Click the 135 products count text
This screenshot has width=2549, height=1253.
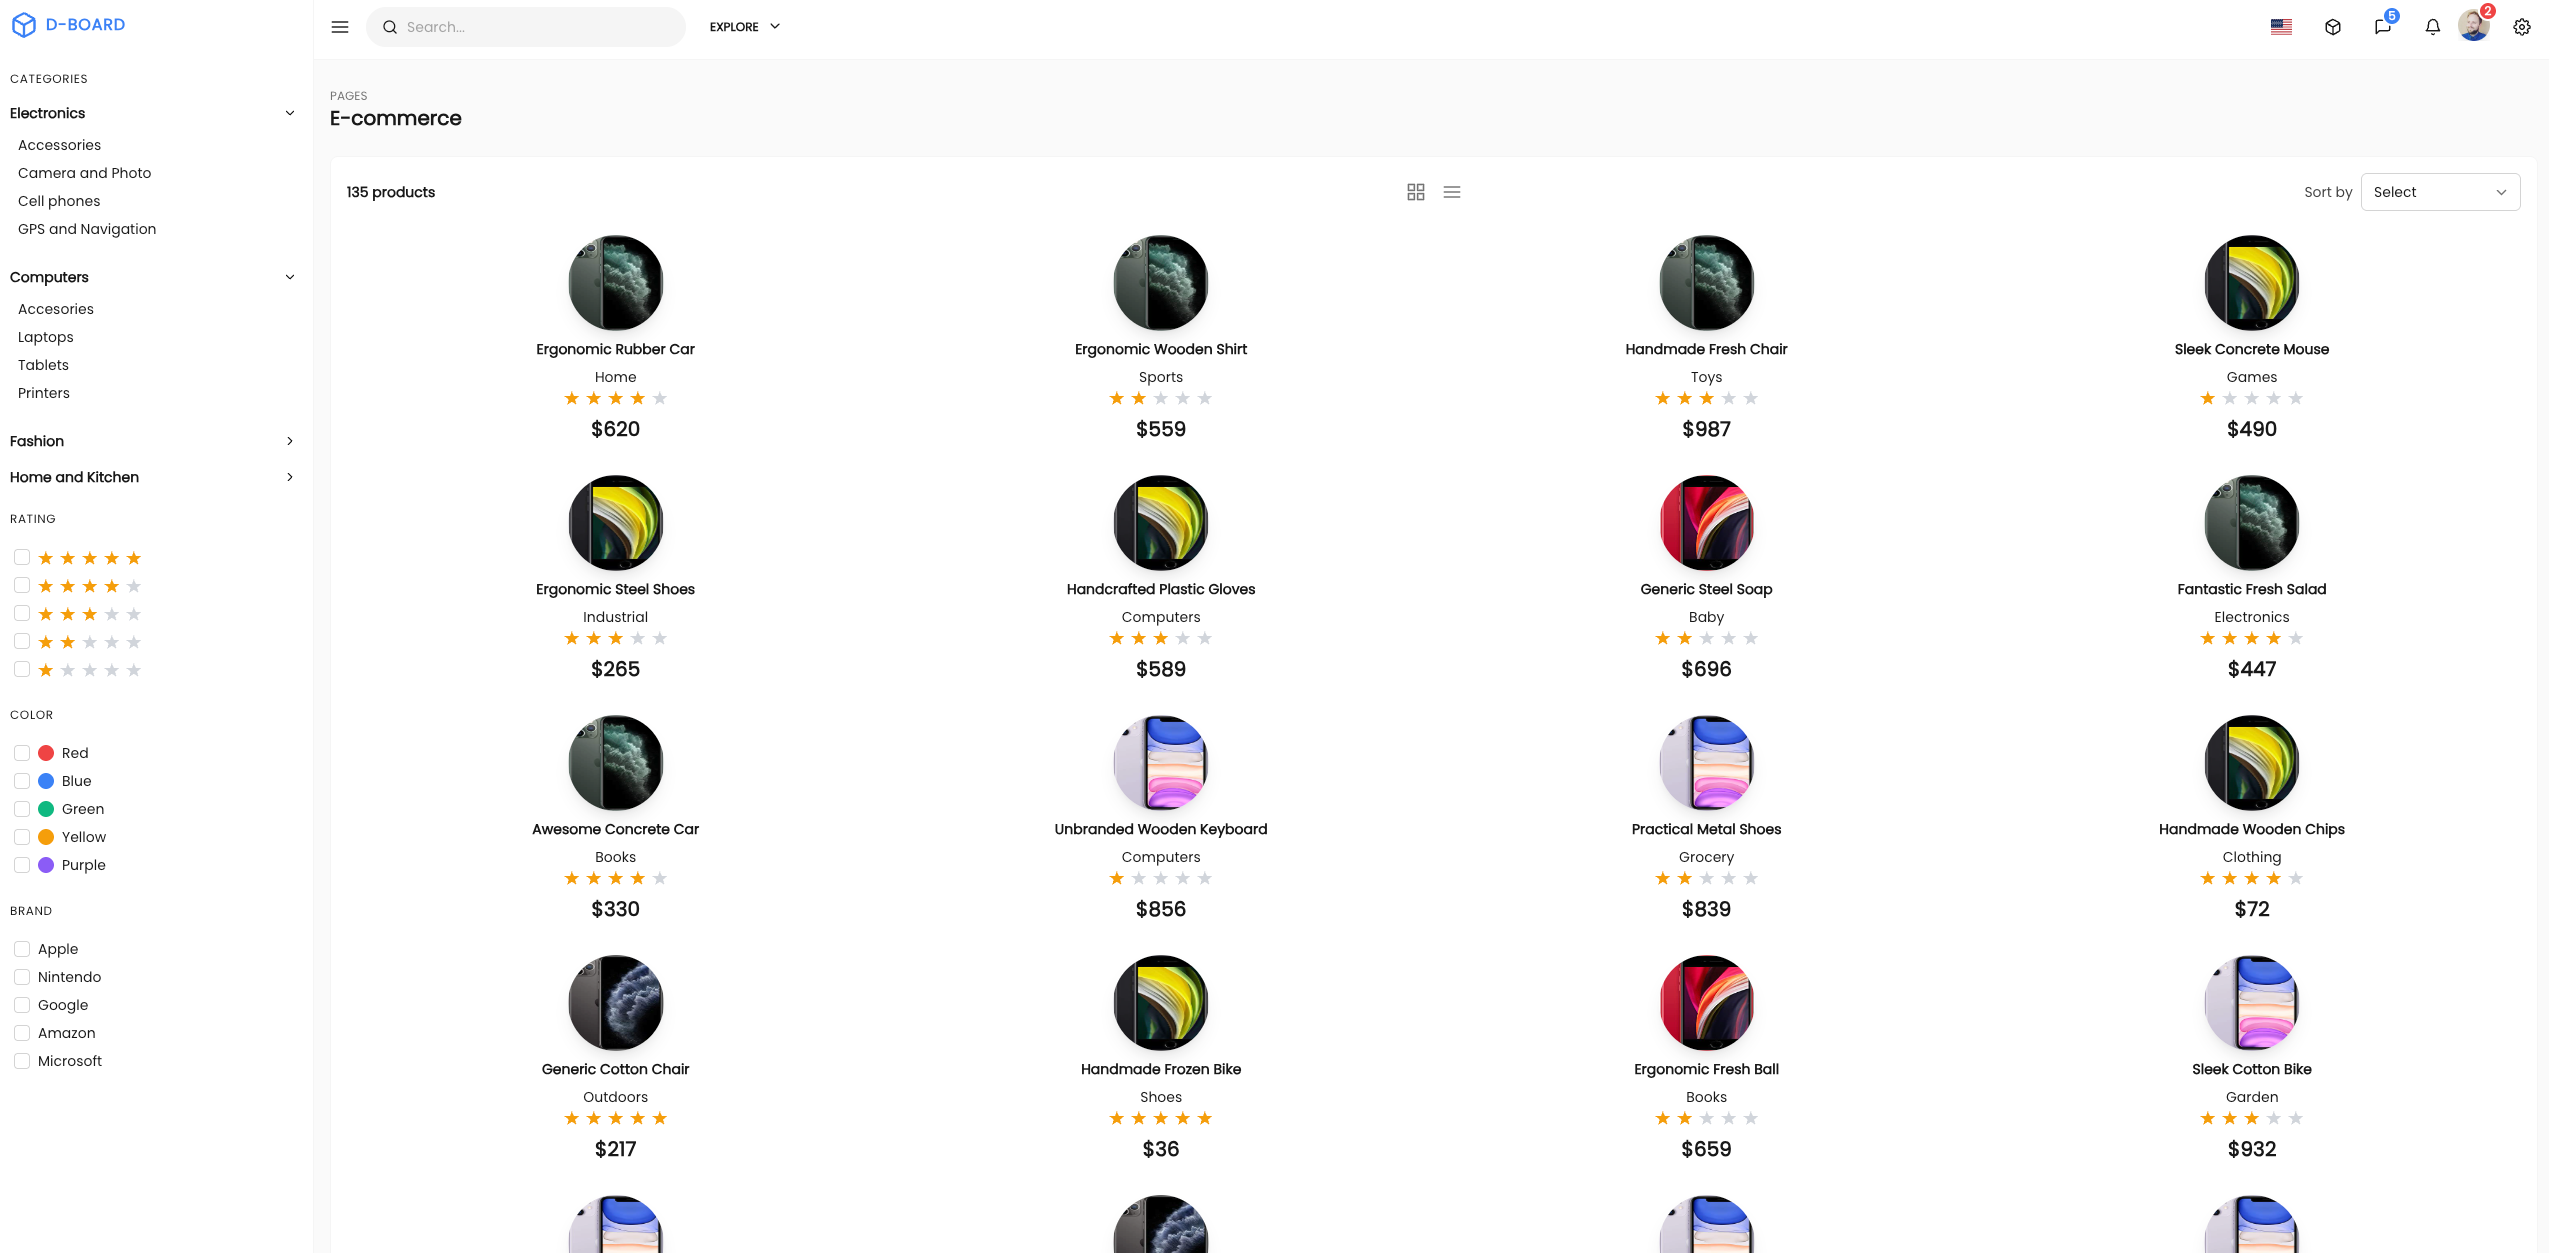[x=391, y=192]
